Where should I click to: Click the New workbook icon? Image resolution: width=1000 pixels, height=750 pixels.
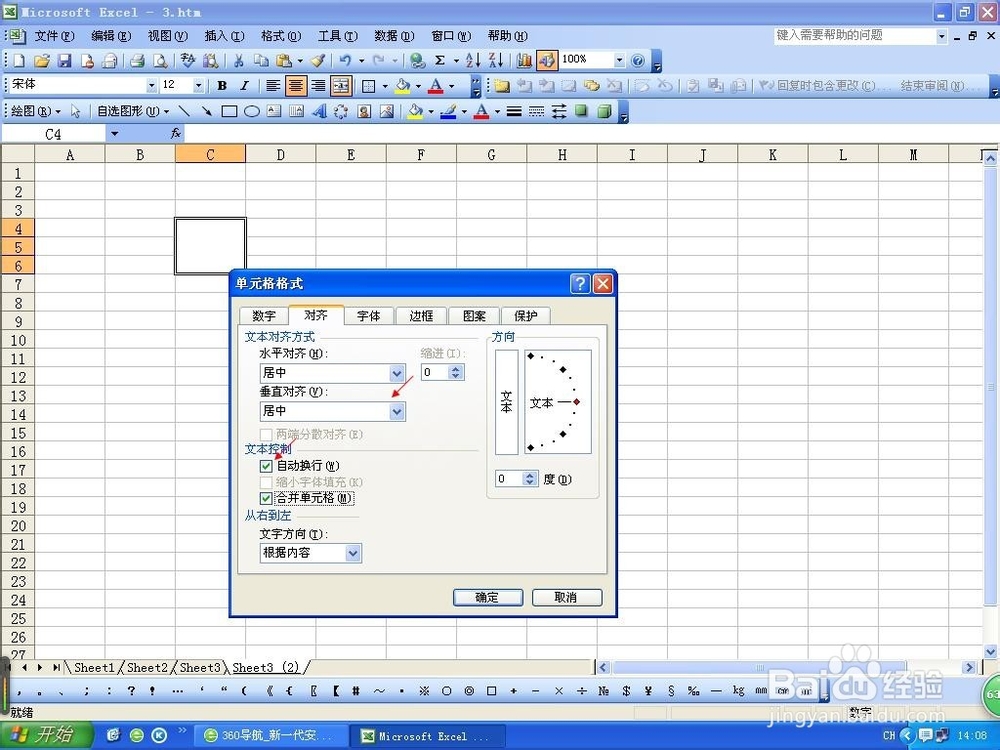pyautogui.click(x=19, y=61)
